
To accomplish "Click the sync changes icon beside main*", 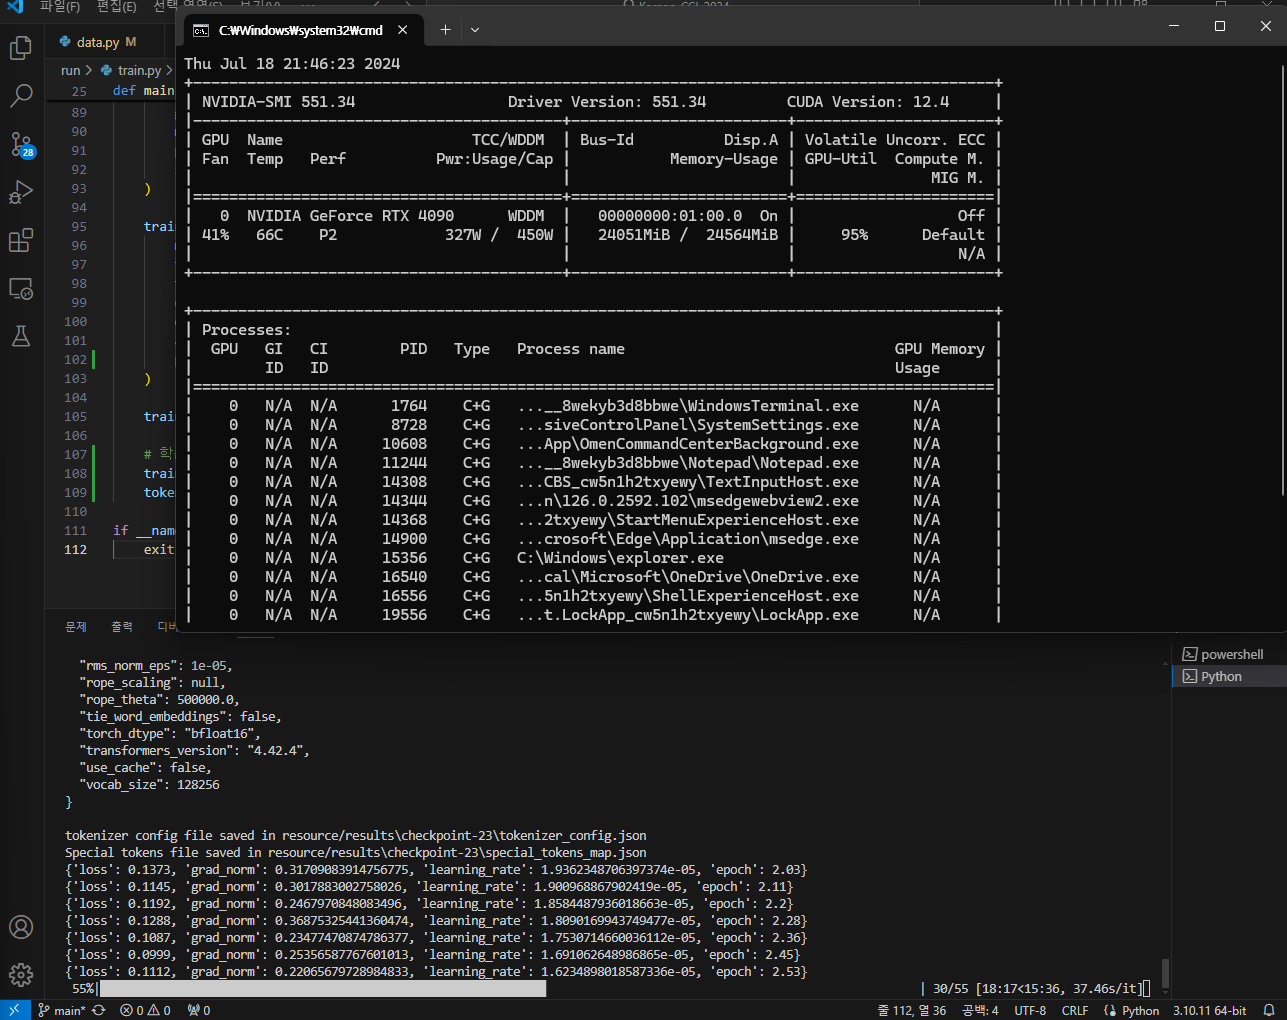I will tap(98, 1010).
